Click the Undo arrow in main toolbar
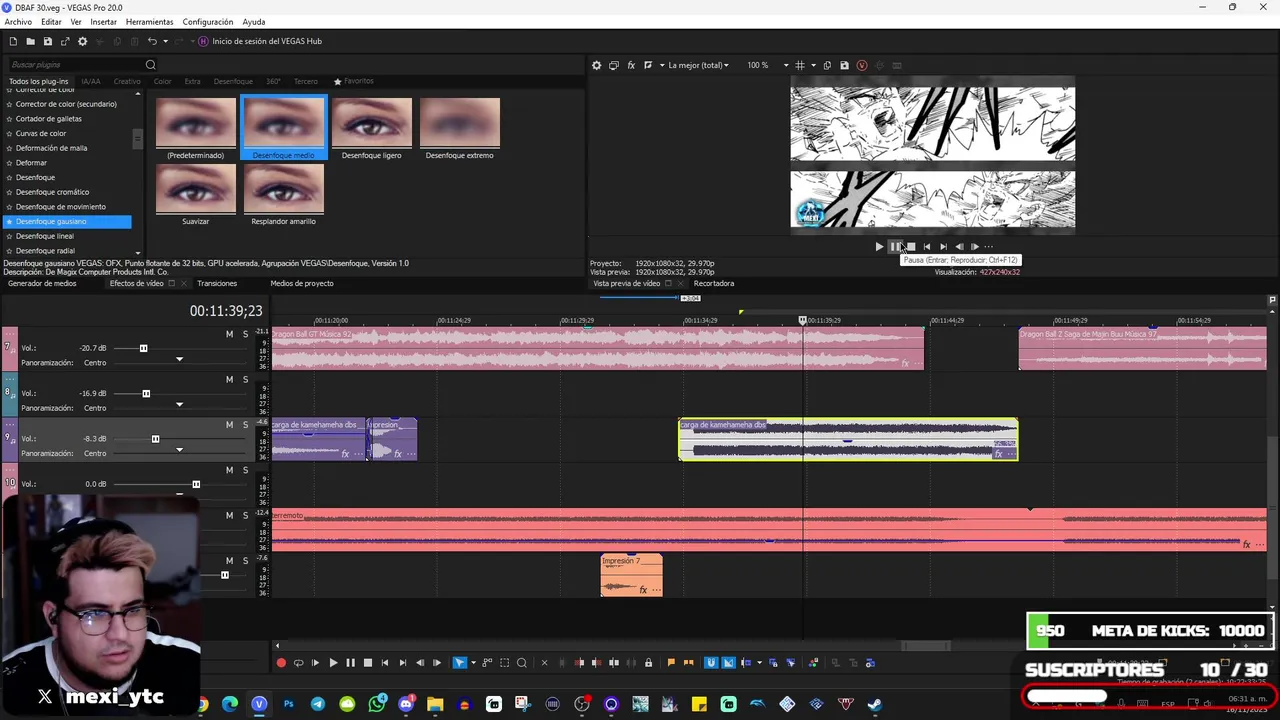The width and height of the screenshot is (1280, 720). tap(152, 41)
